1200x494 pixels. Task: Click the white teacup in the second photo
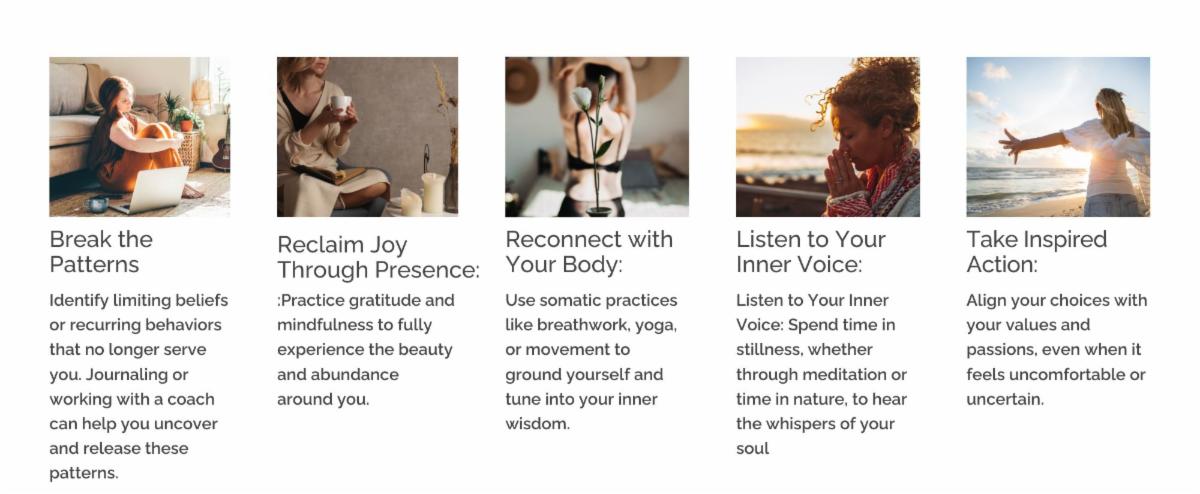click(x=341, y=103)
